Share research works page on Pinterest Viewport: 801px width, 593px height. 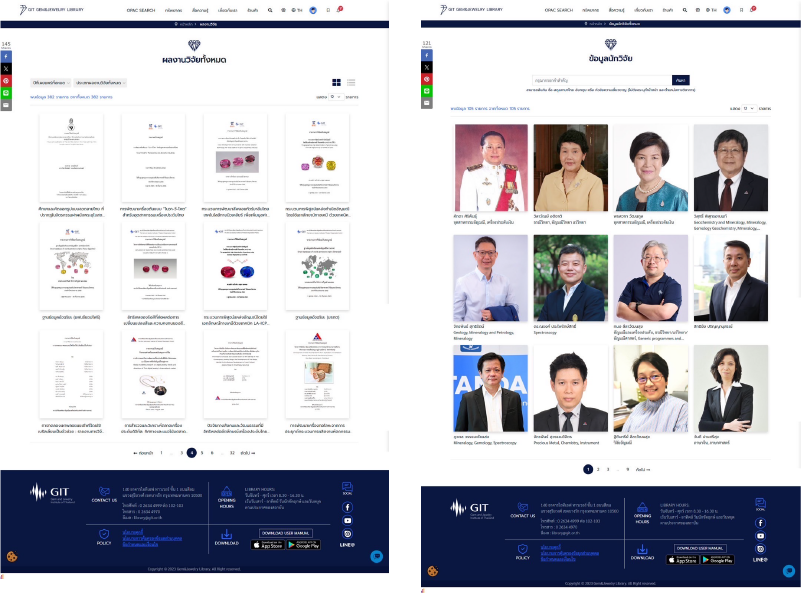click(6, 81)
